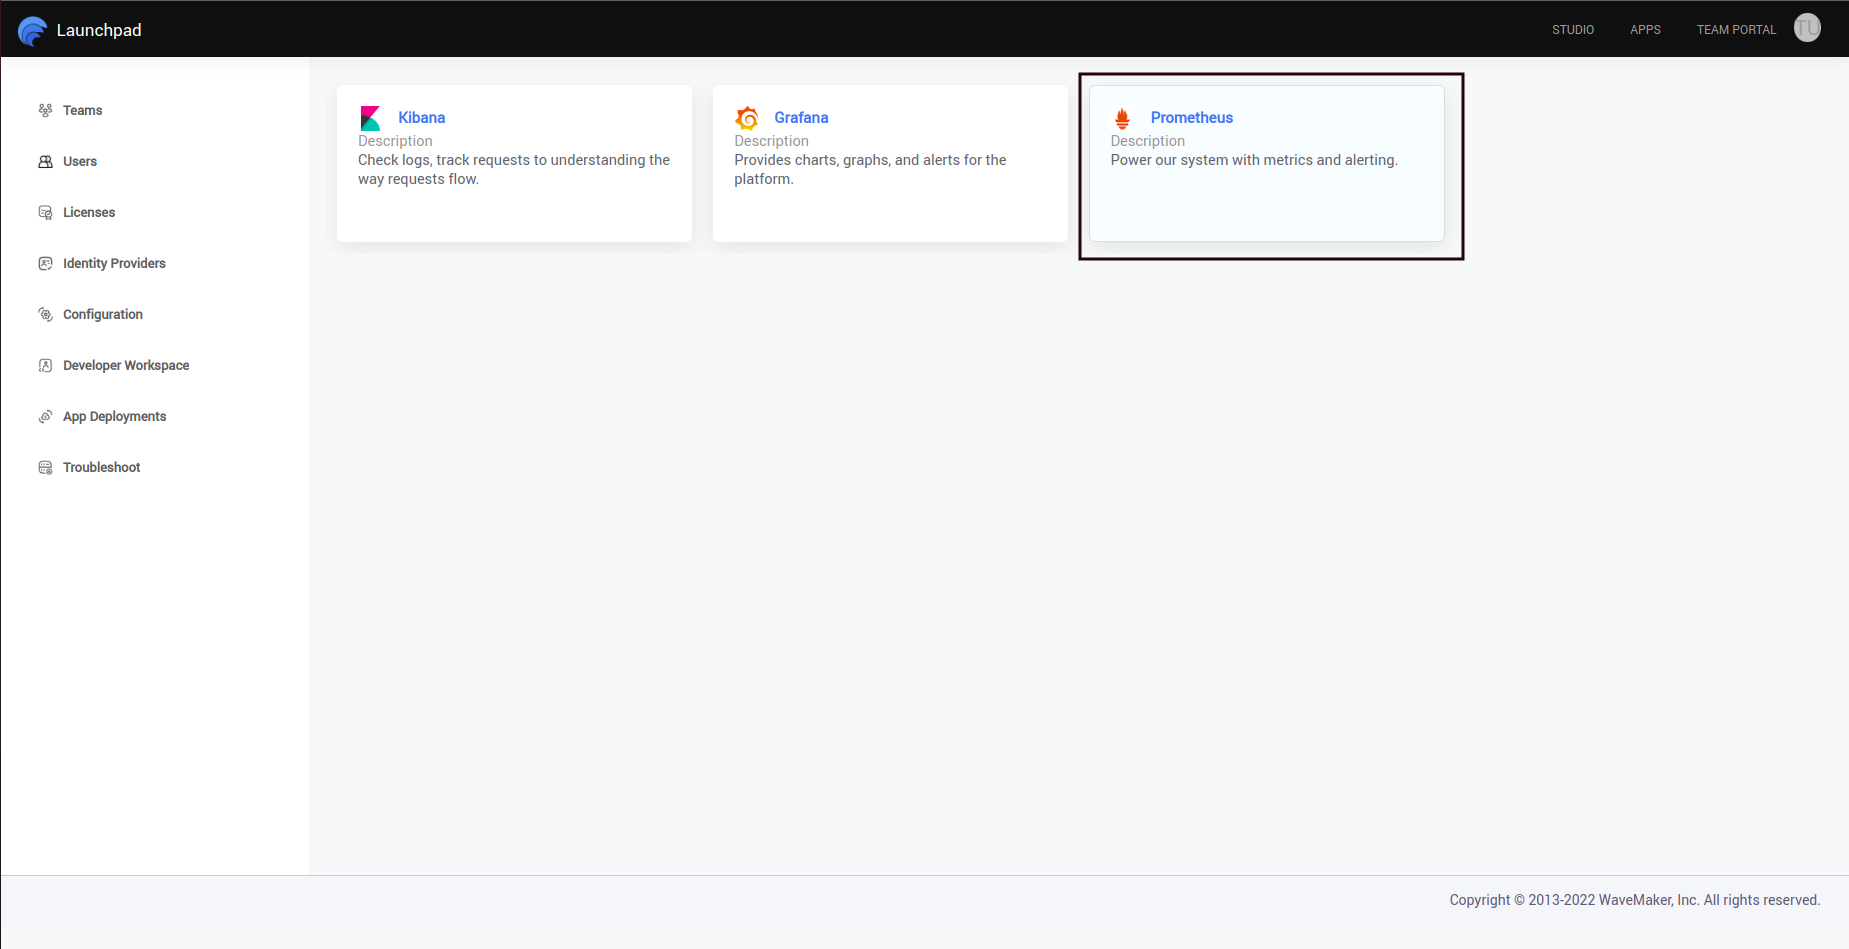
Task: Click the App Deployments sidebar icon
Action: (45, 416)
